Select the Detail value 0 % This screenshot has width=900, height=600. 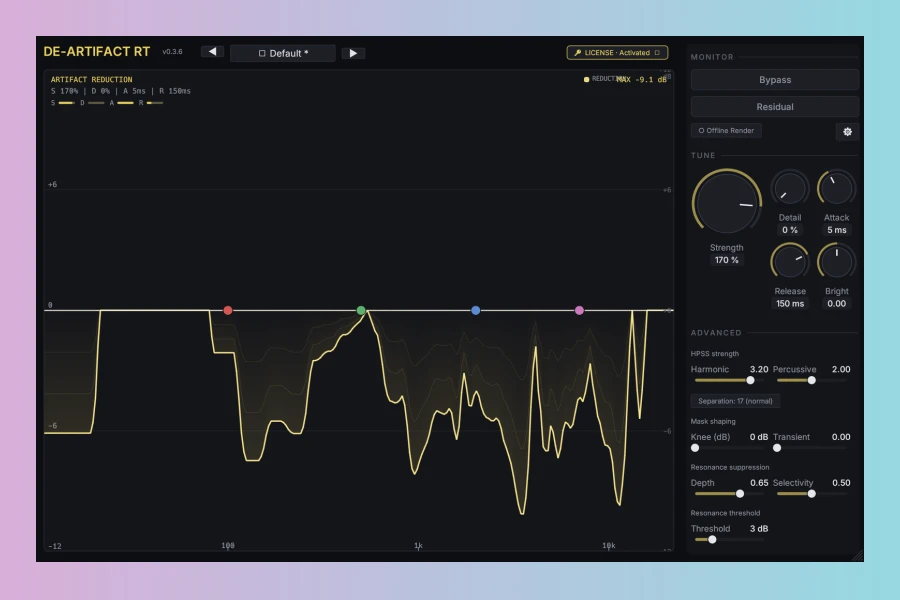point(790,230)
